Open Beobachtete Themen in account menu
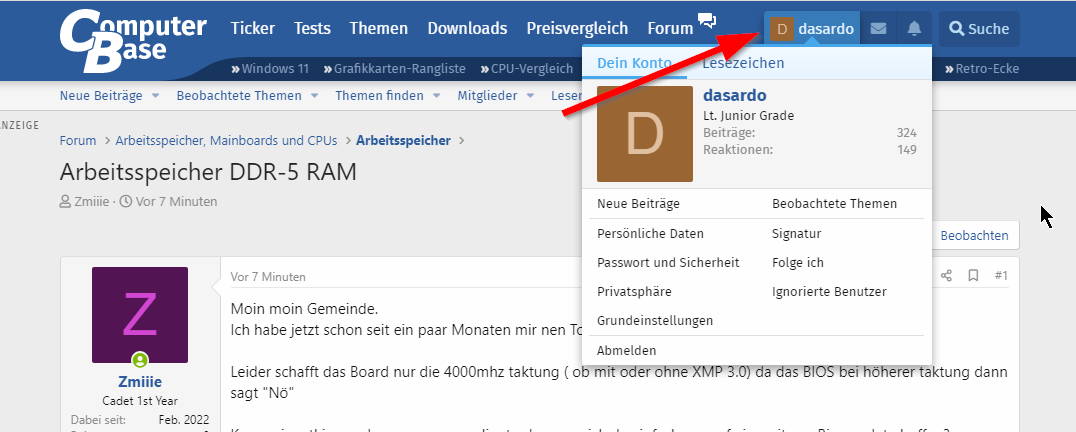Image resolution: width=1076 pixels, height=432 pixels. pyautogui.click(x=834, y=204)
